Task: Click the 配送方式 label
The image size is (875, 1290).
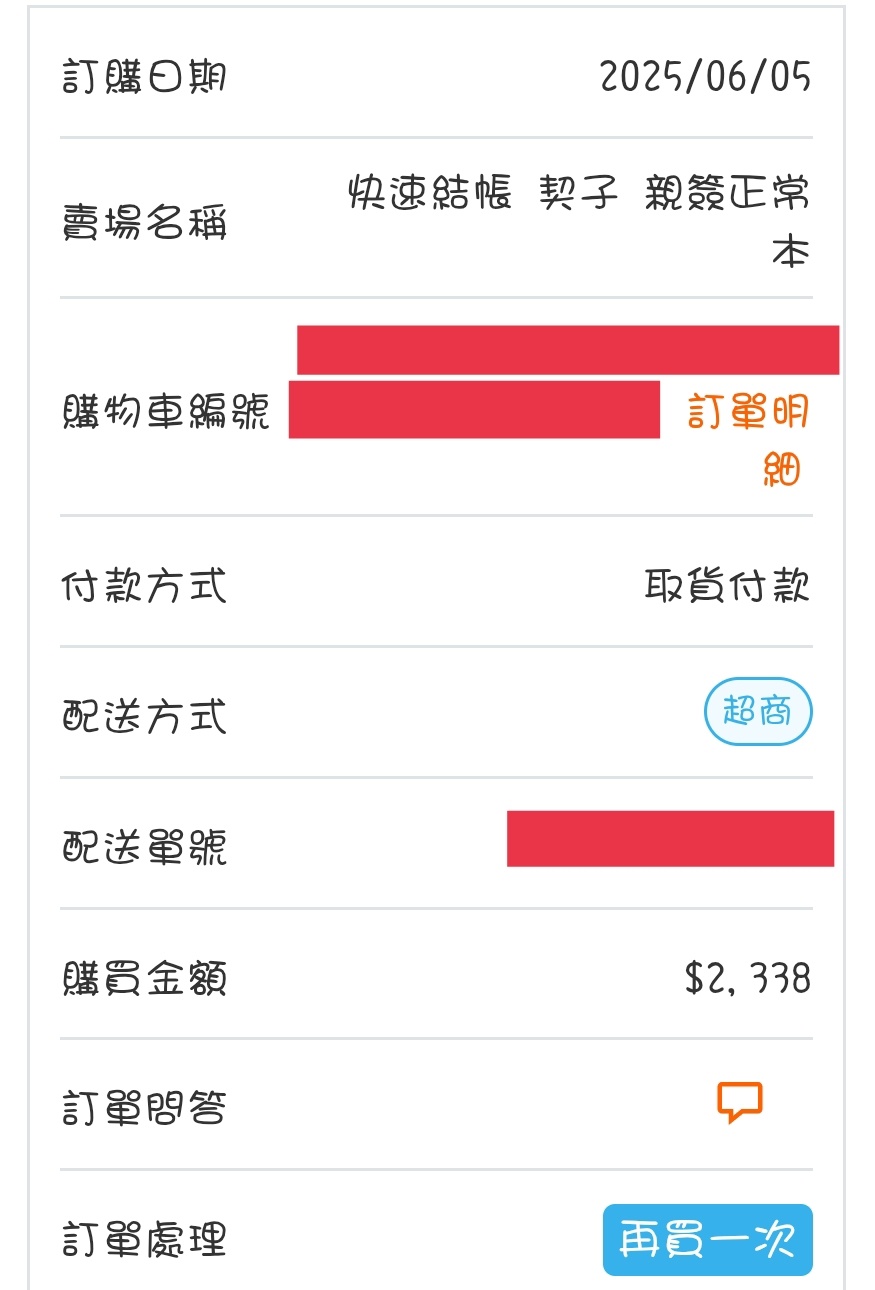Action: (x=145, y=717)
